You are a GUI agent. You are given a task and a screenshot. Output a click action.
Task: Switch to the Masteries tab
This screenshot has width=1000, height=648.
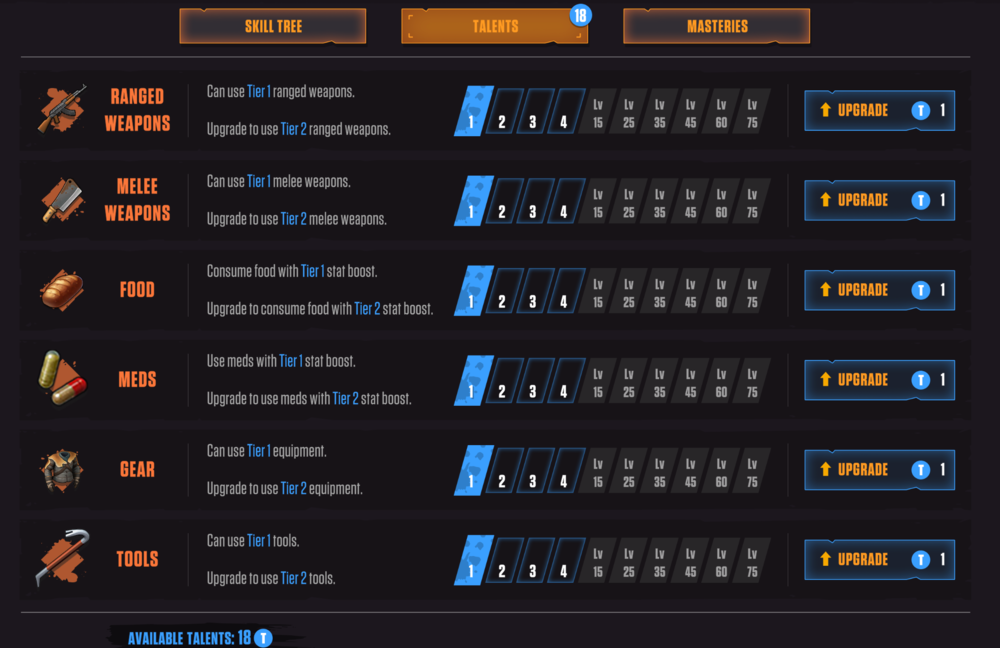717,26
